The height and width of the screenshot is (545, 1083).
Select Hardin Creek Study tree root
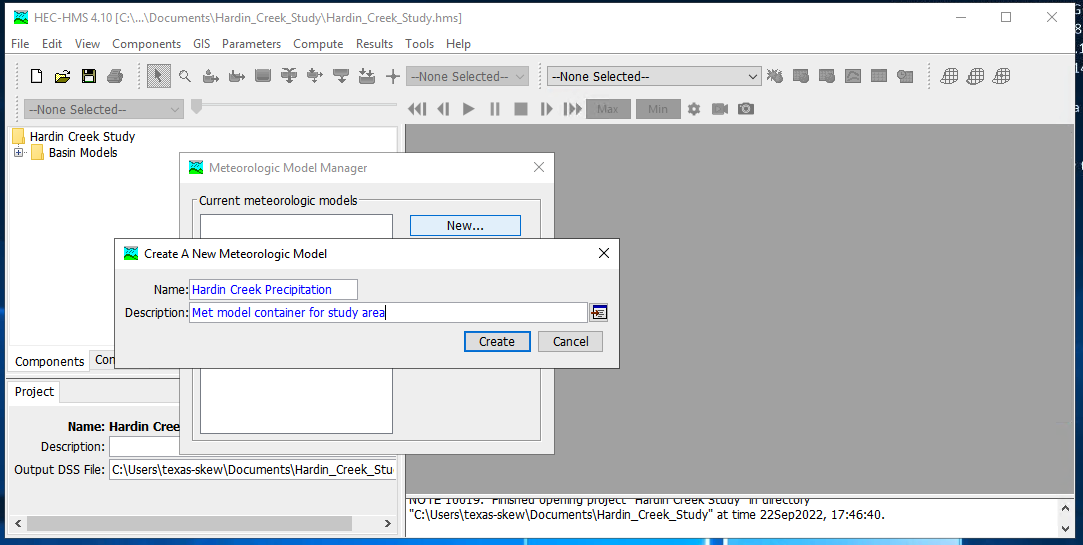tap(82, 137)
